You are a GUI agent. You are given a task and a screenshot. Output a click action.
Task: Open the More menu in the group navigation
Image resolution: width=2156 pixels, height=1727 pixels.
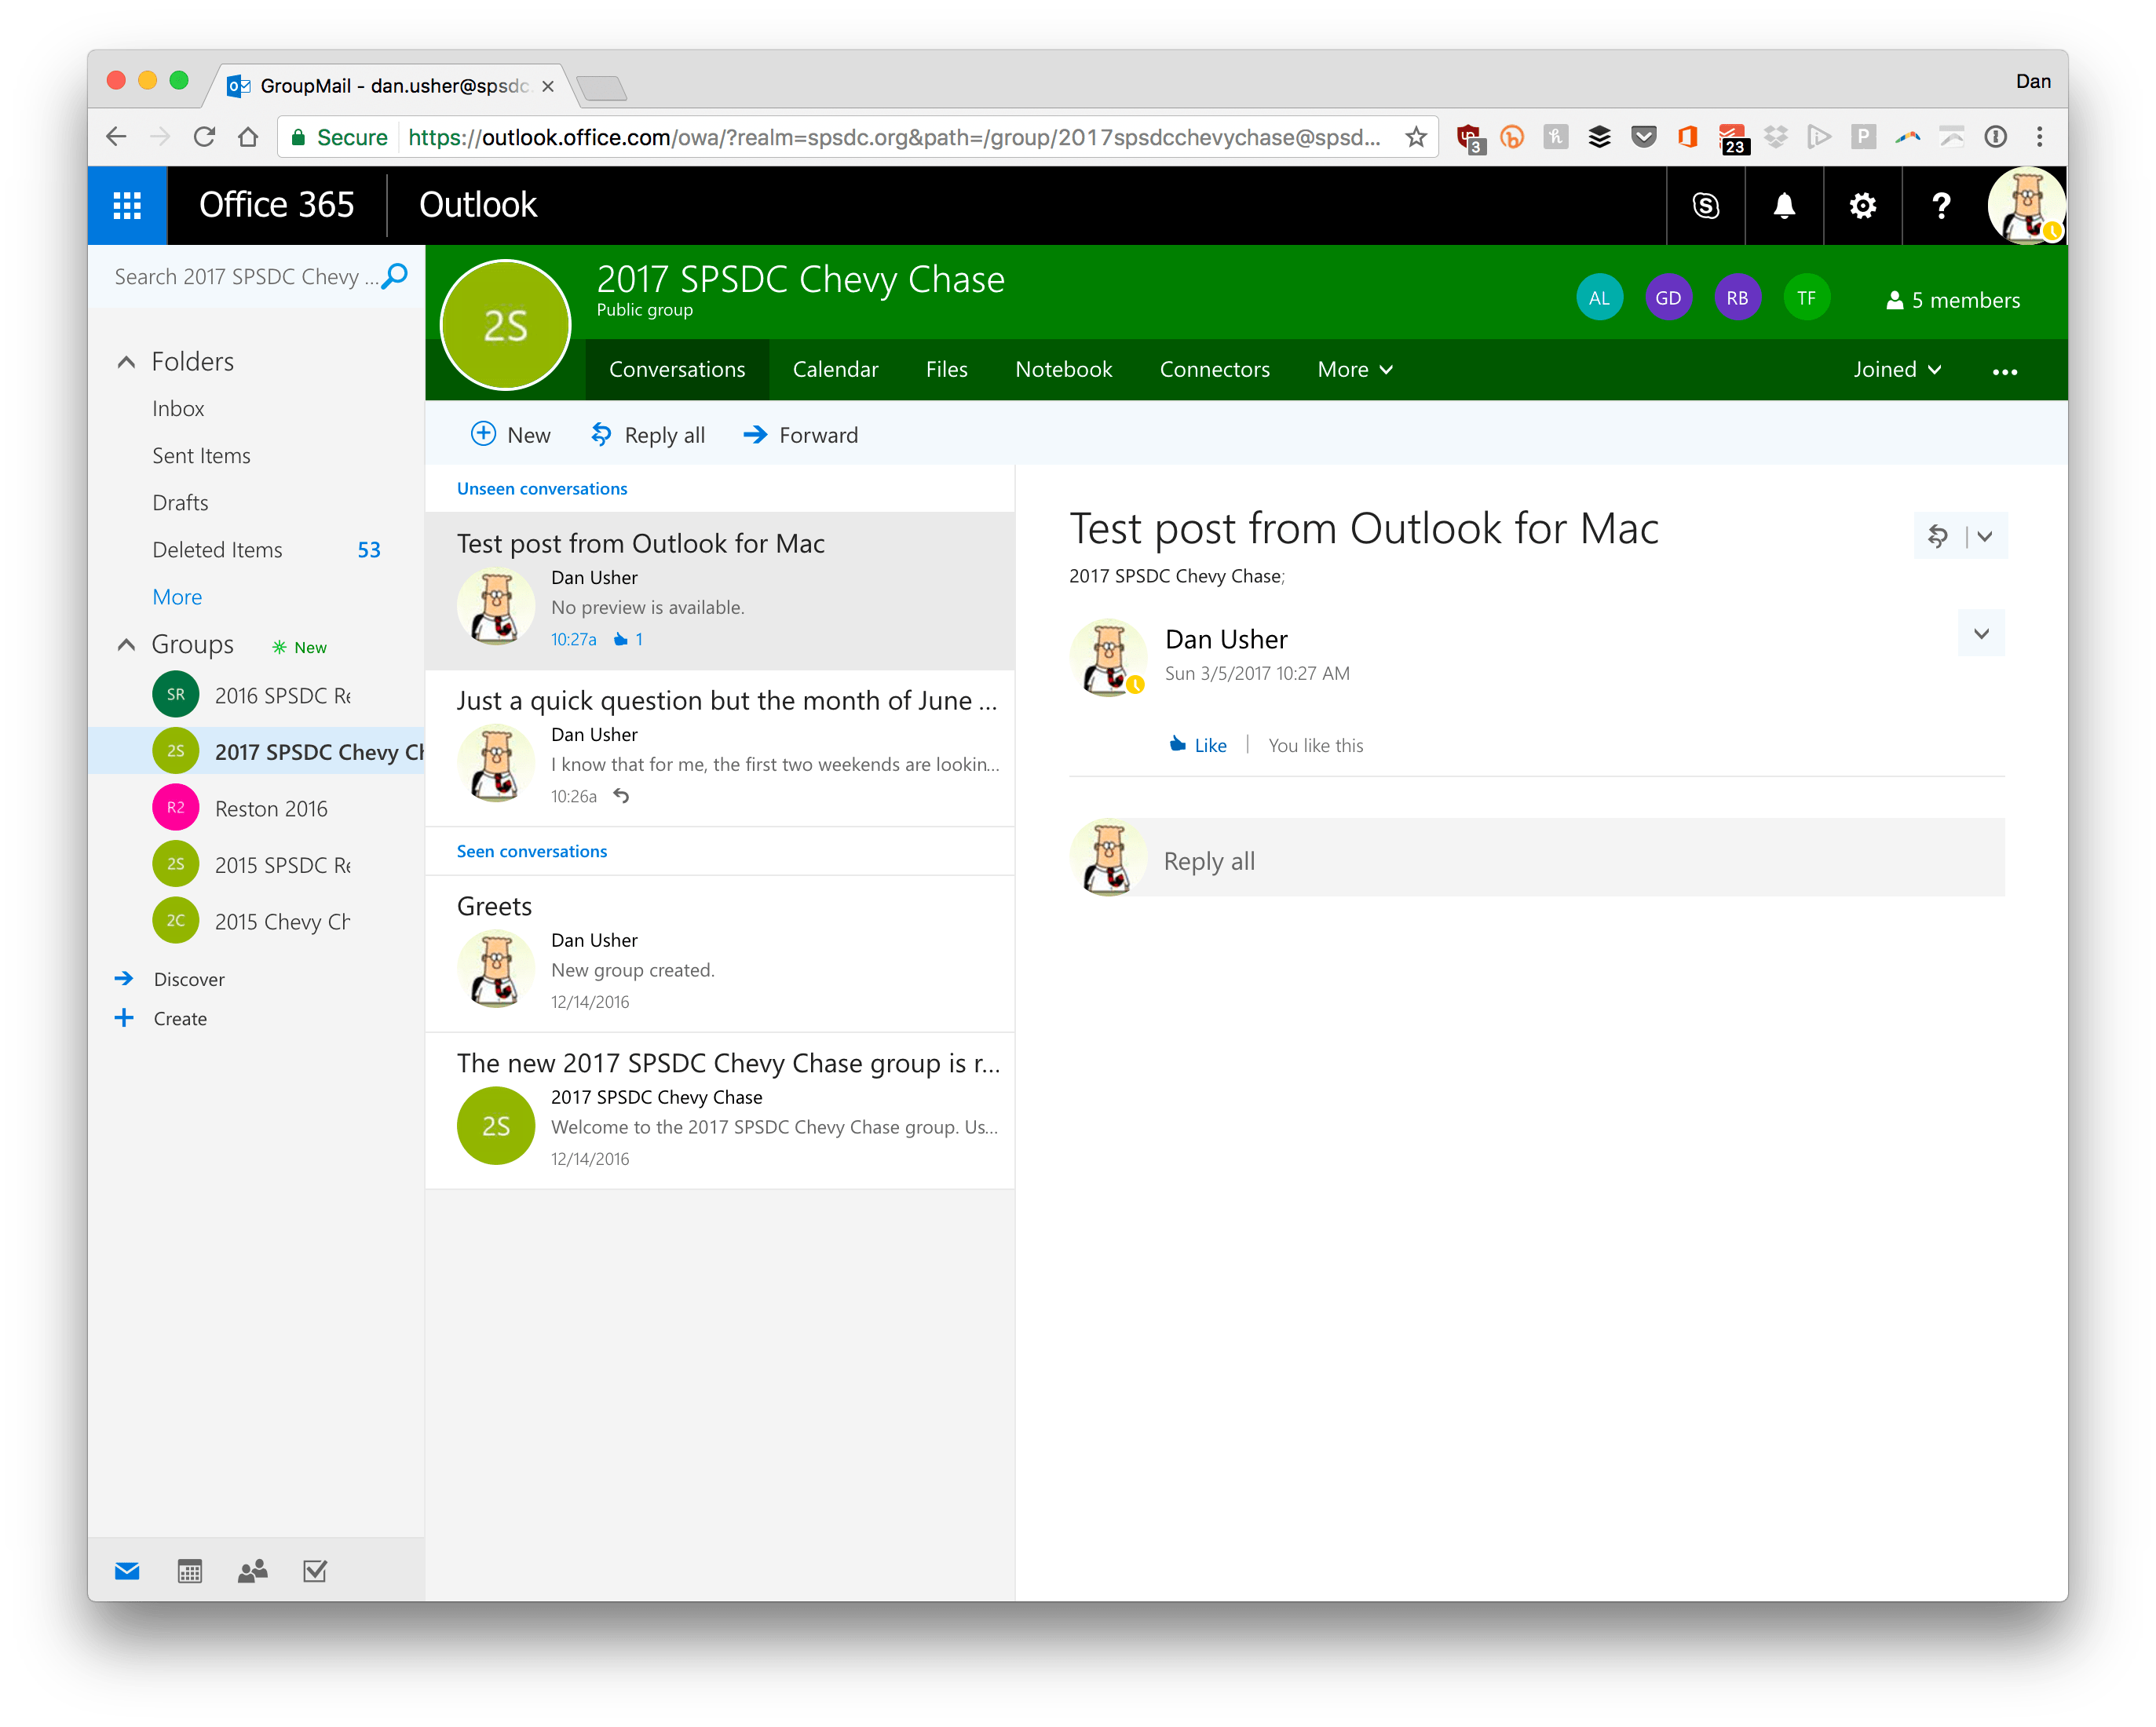(1354, 369)
